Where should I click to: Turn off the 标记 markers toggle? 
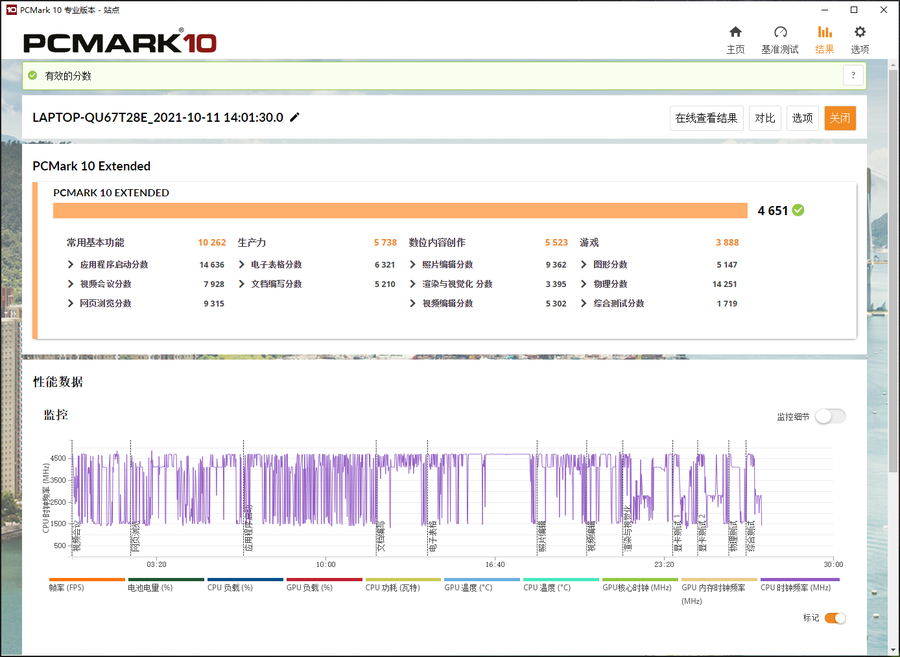click(834, 618)
